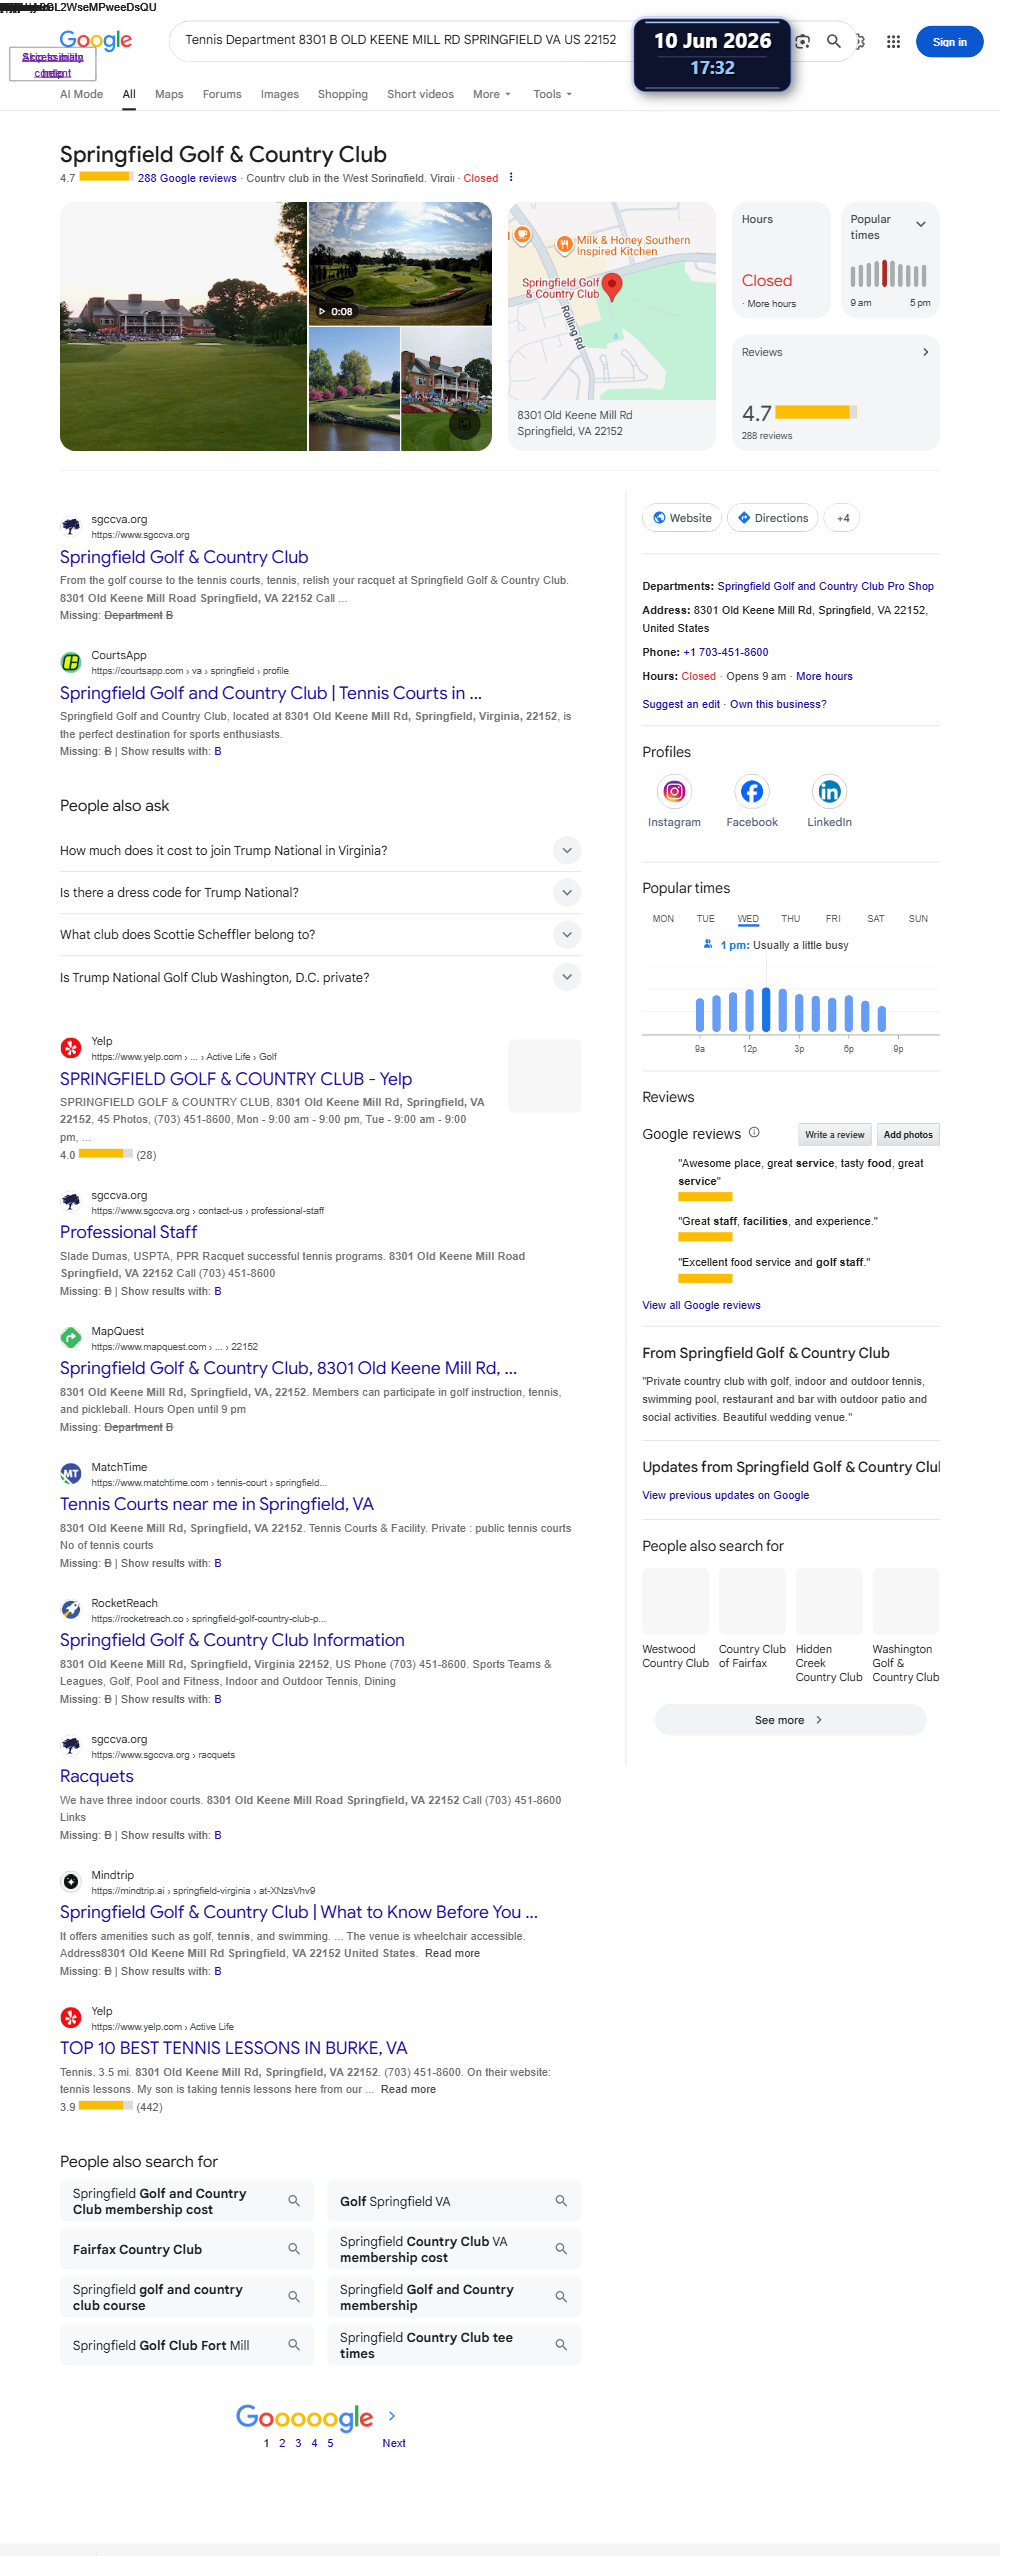The image size is (1012, 2556).
Task: Play the golf course video thumbnail
Action: pyautogui.click(x=400, y=263)
